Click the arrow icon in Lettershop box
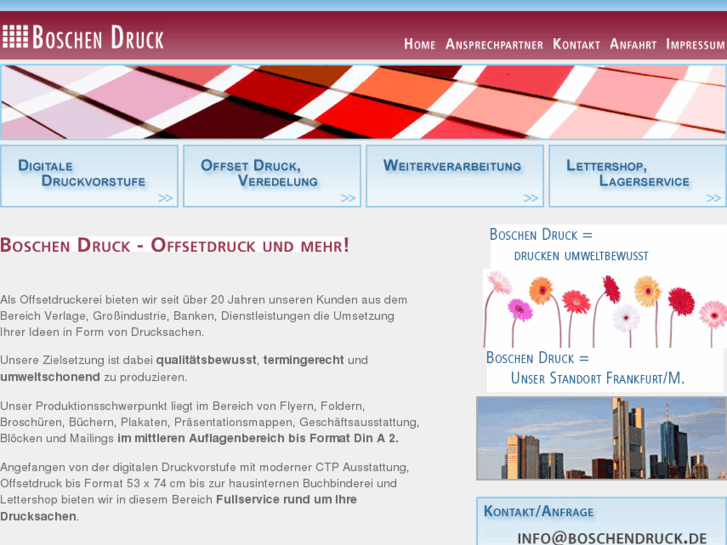The width and height of the screenshot is (727, 545). click(x=714, y=199)
